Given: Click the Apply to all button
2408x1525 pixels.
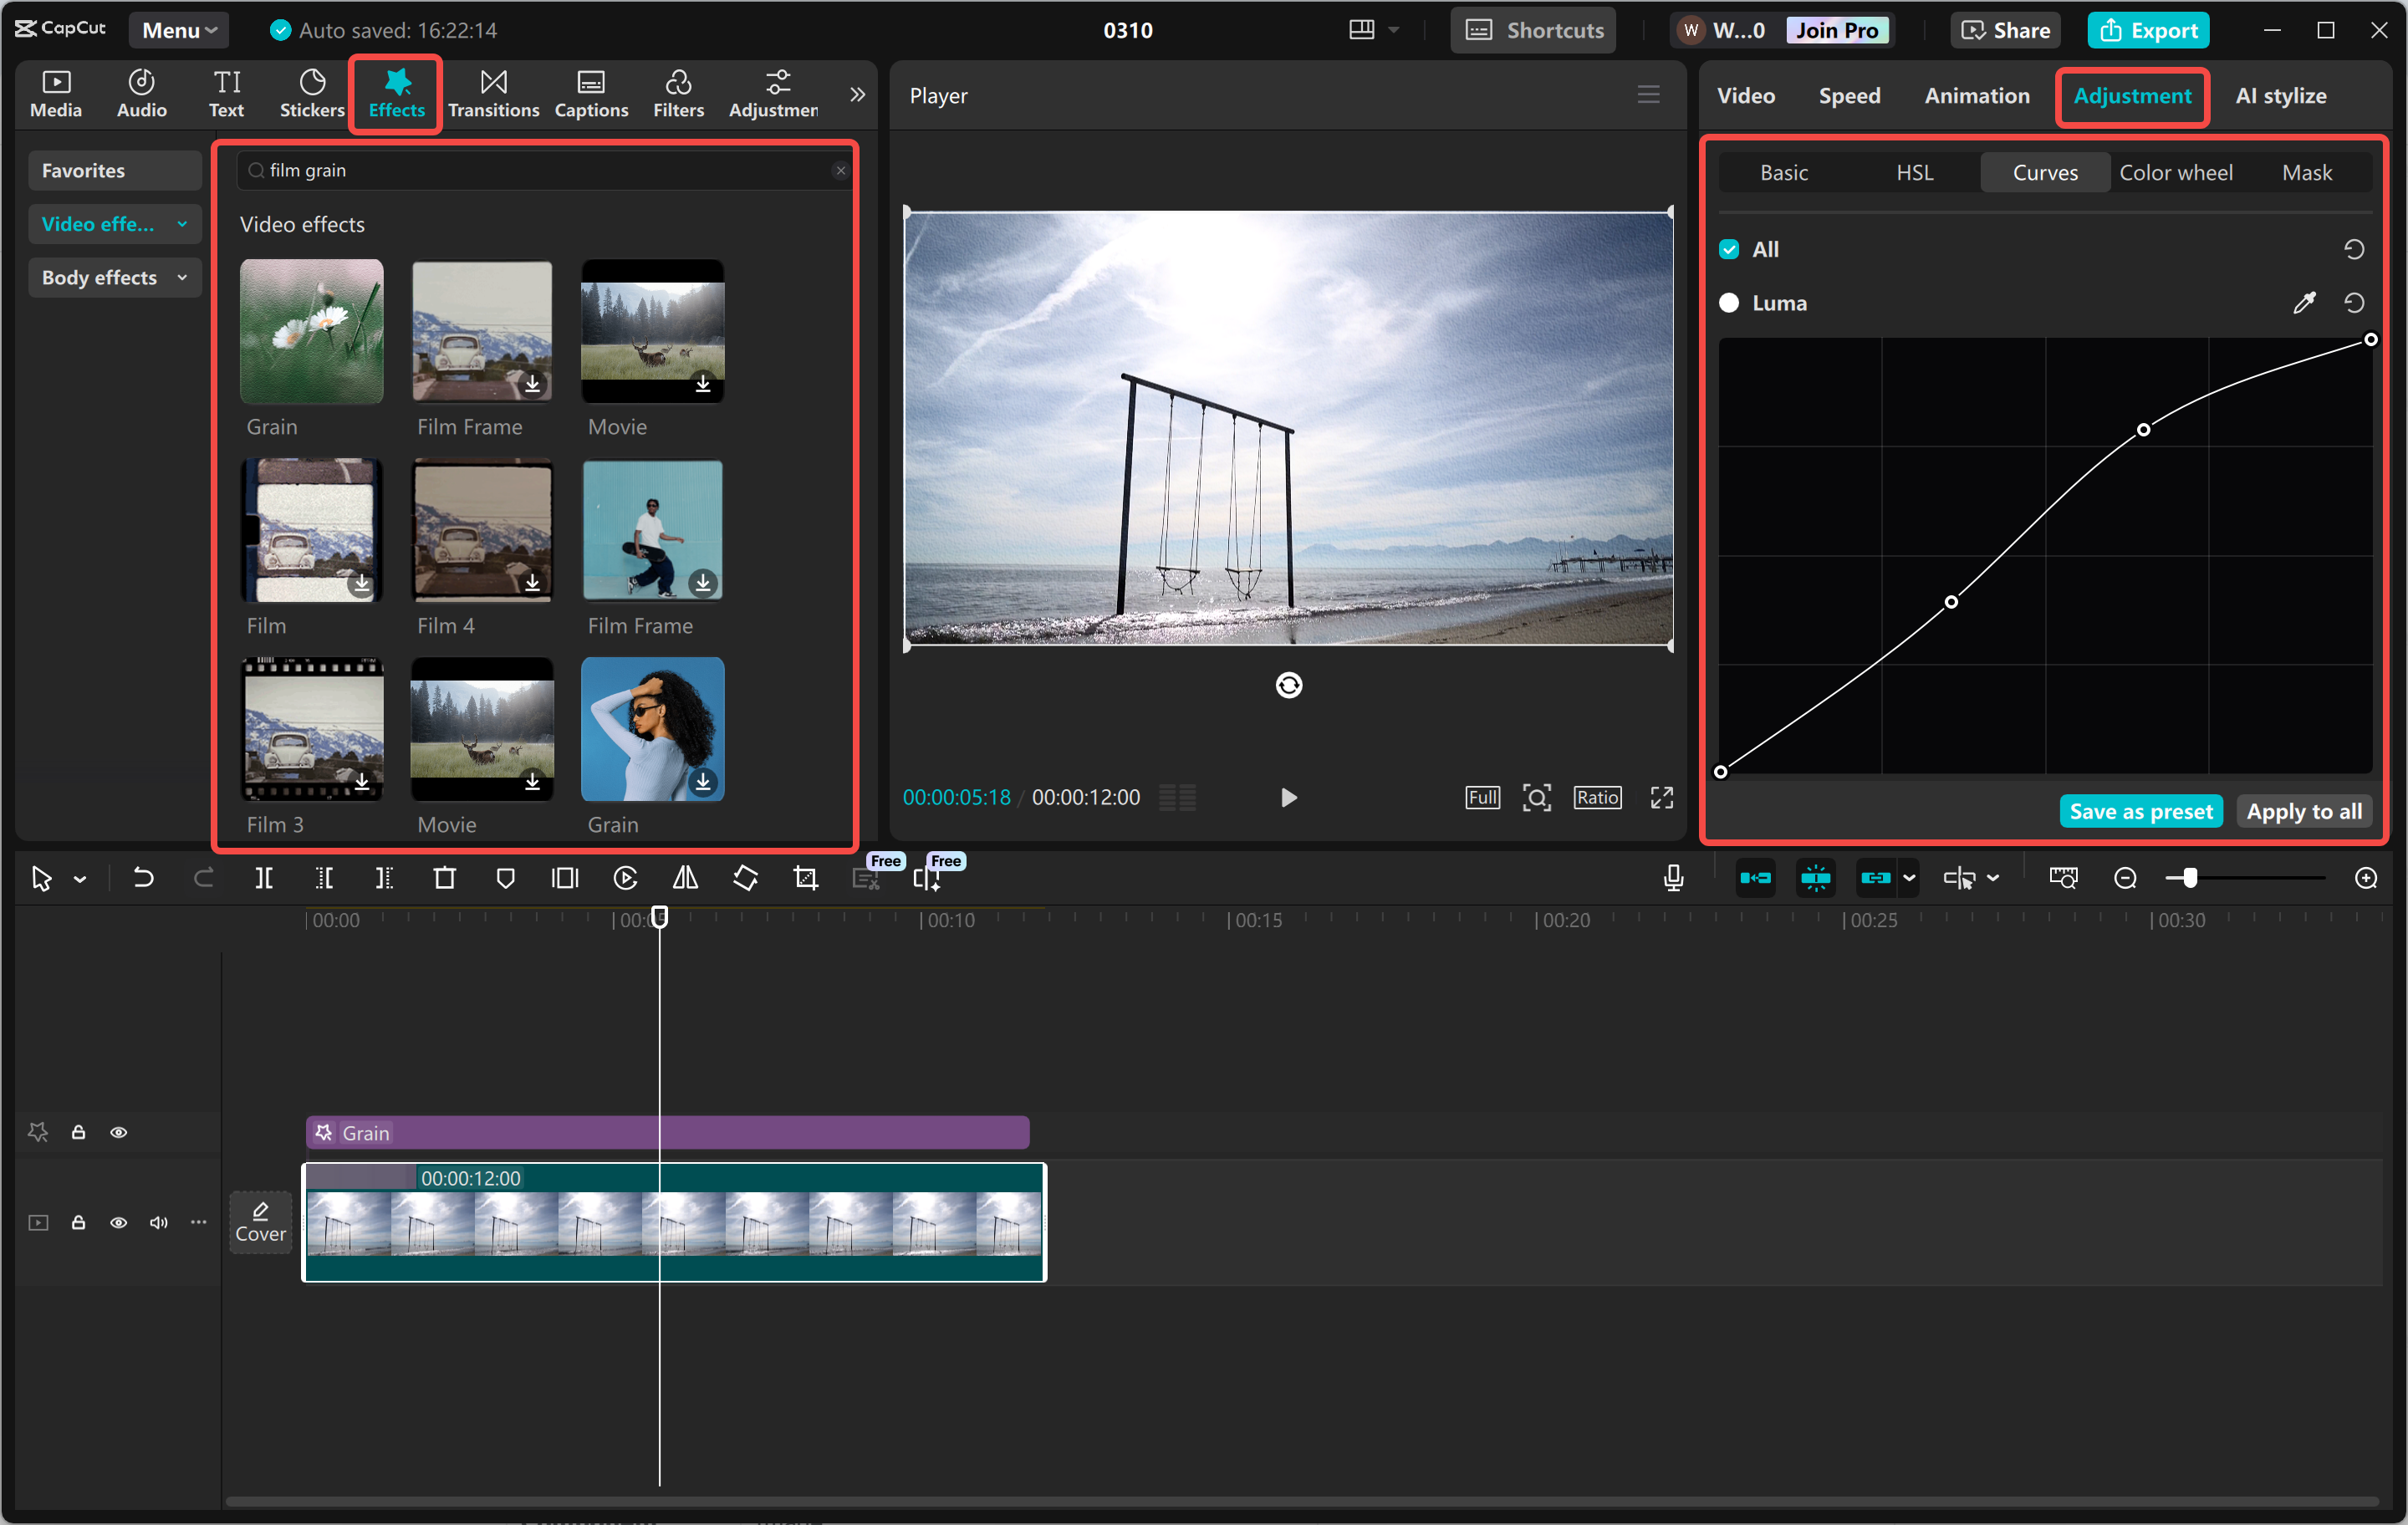Looking at the screenshot, I should click(x=2303, y=811).
